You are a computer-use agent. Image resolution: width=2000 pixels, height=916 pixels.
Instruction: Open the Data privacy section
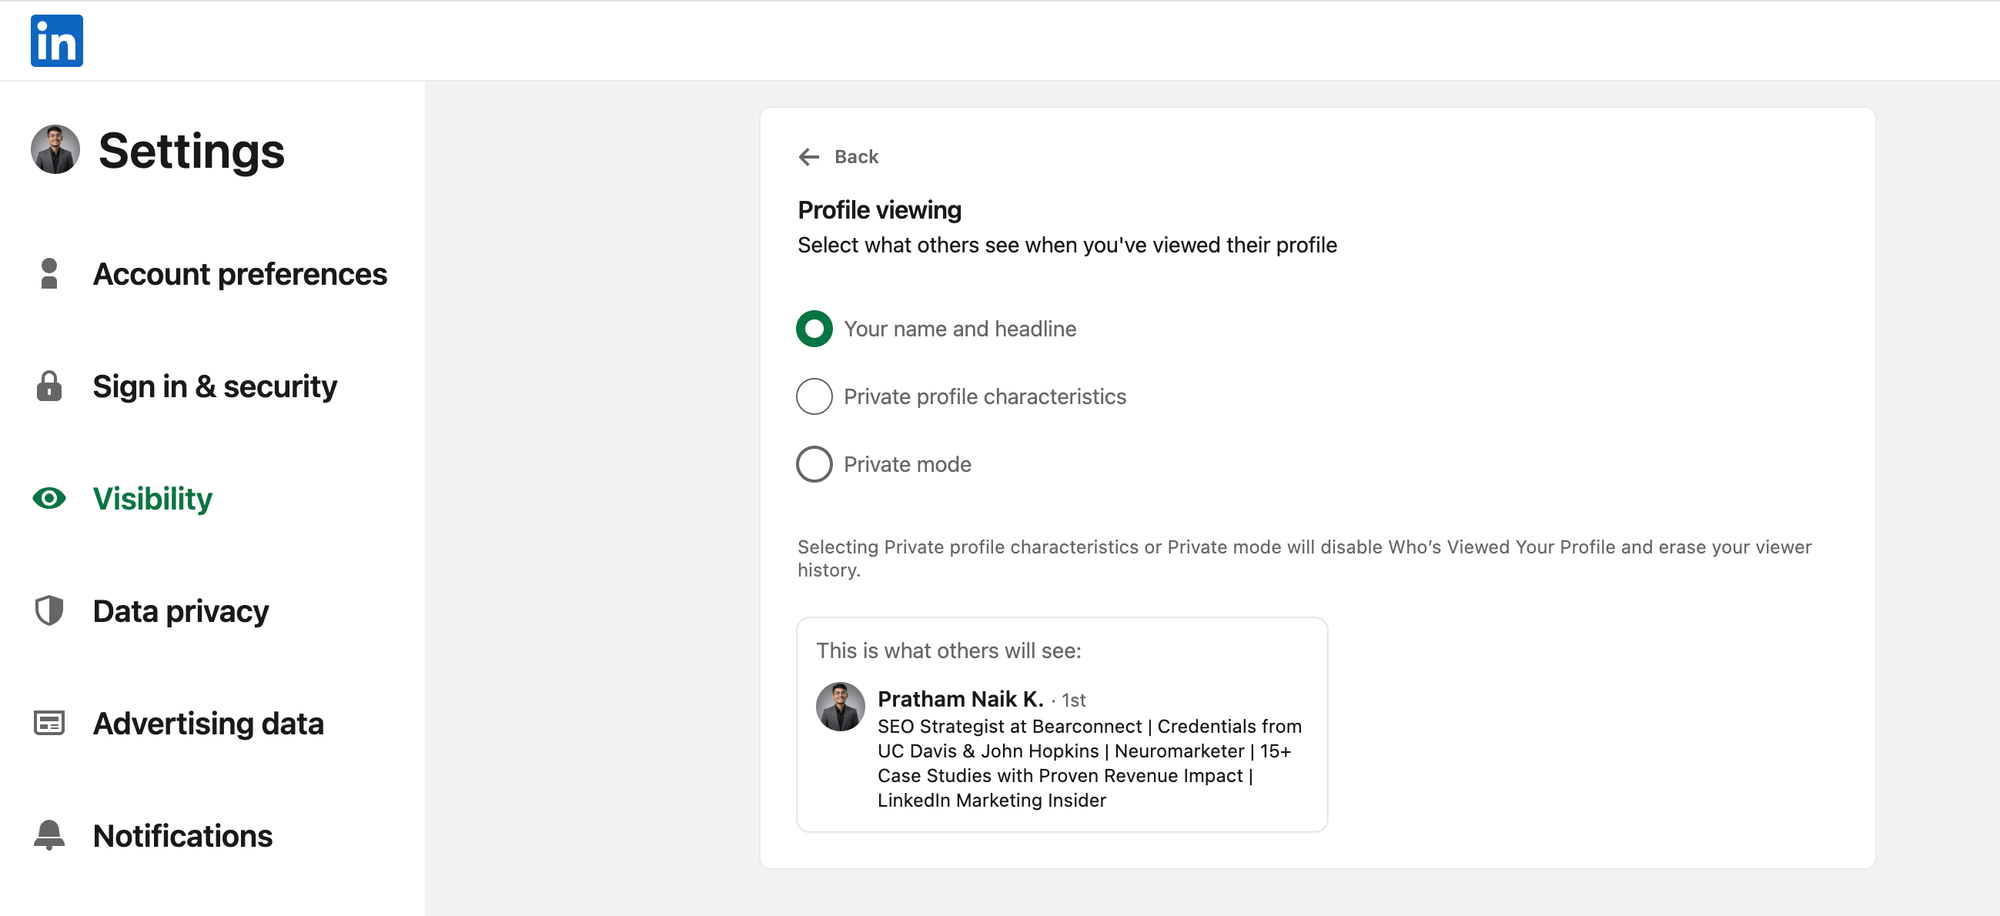pyautogui.click(x=180, y=611)
